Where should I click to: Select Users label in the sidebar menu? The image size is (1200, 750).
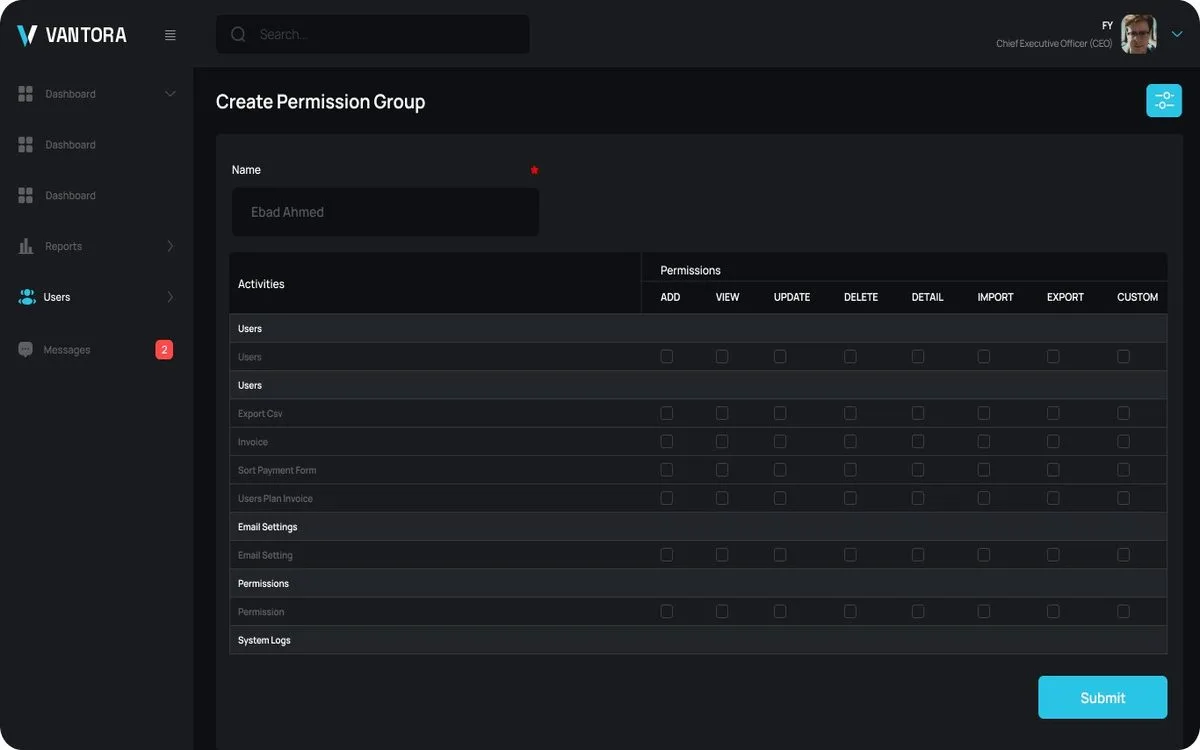tap(57, 297)
